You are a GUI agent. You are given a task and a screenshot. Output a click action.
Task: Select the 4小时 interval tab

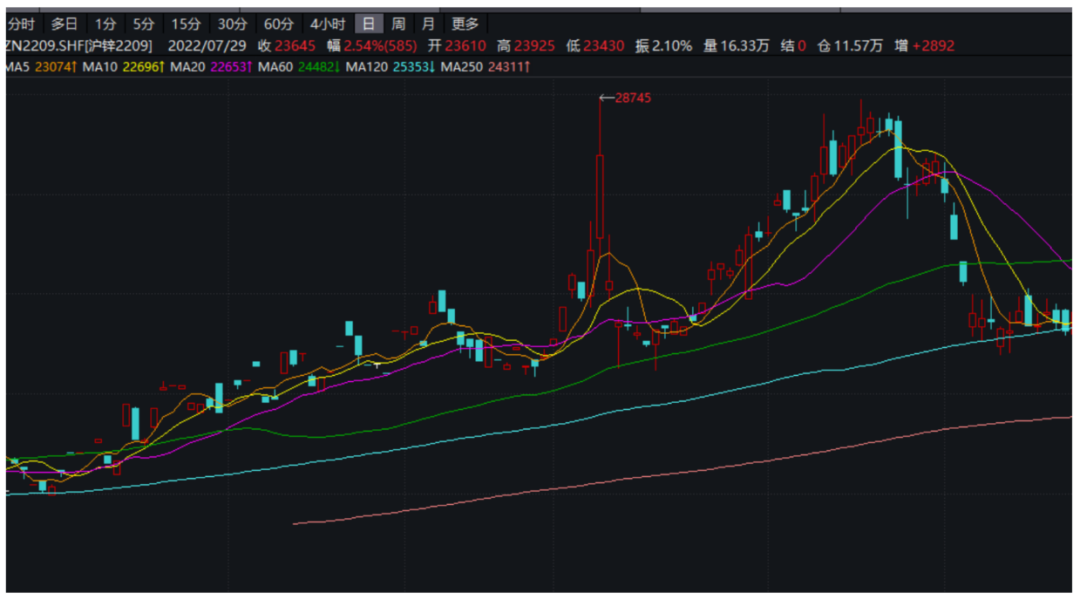coord(327,24)
